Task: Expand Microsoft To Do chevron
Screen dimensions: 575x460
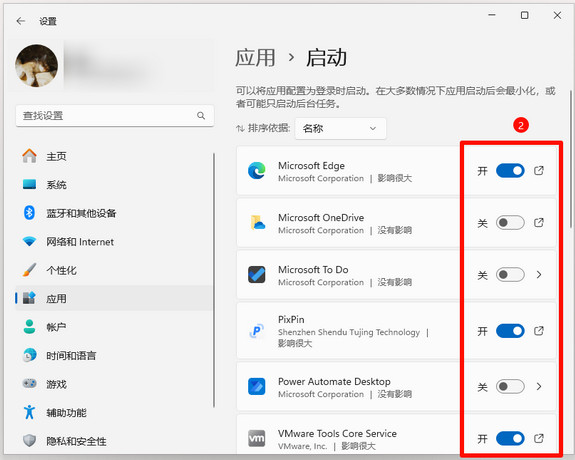Action: coord(539,274)
